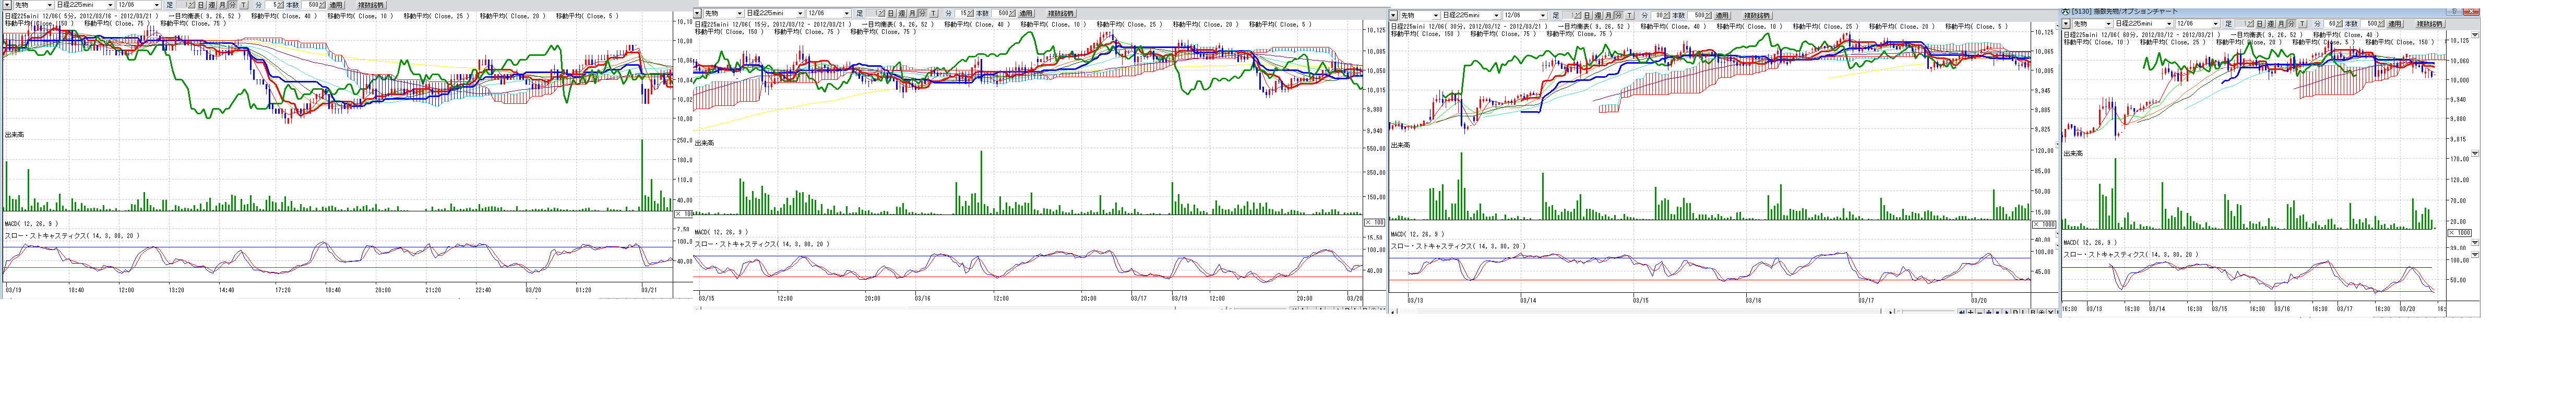
Task: Click 複数銘柄 button on the 15-minute chart
Action: 1061,14
